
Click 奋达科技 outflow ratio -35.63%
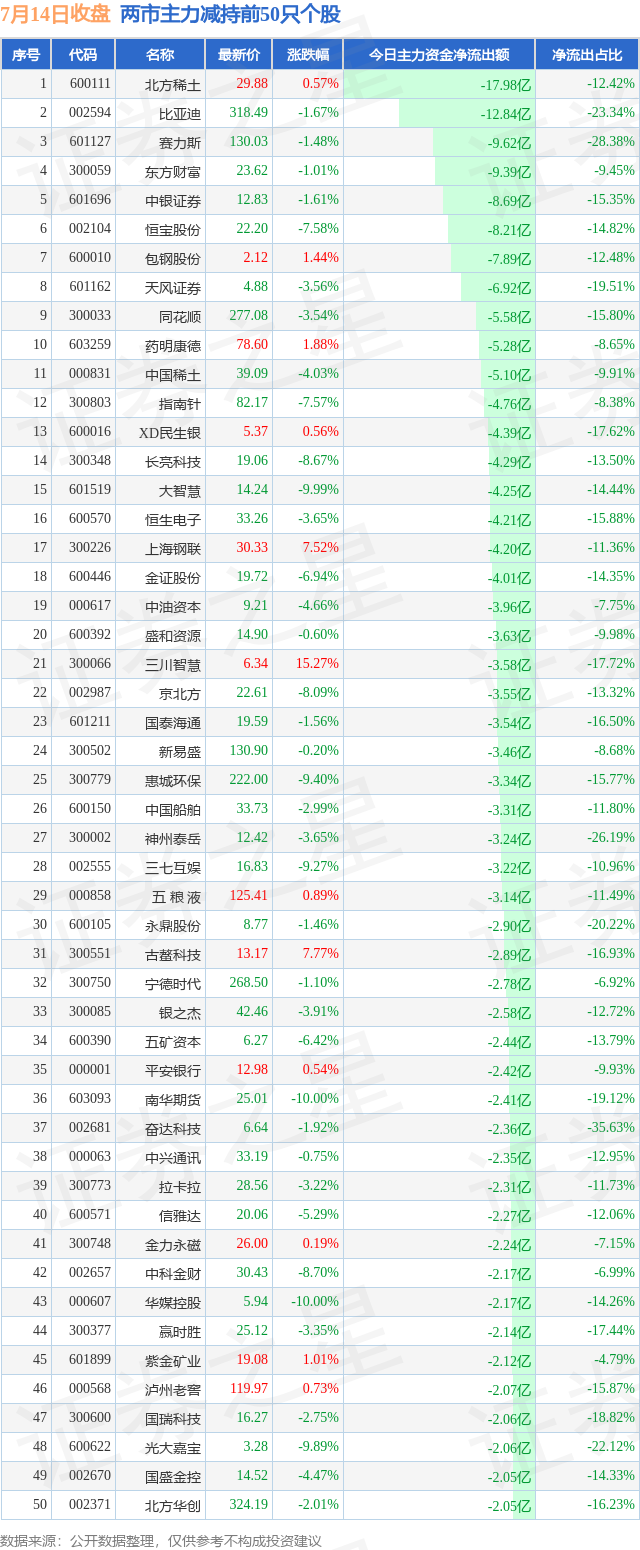611,1128
